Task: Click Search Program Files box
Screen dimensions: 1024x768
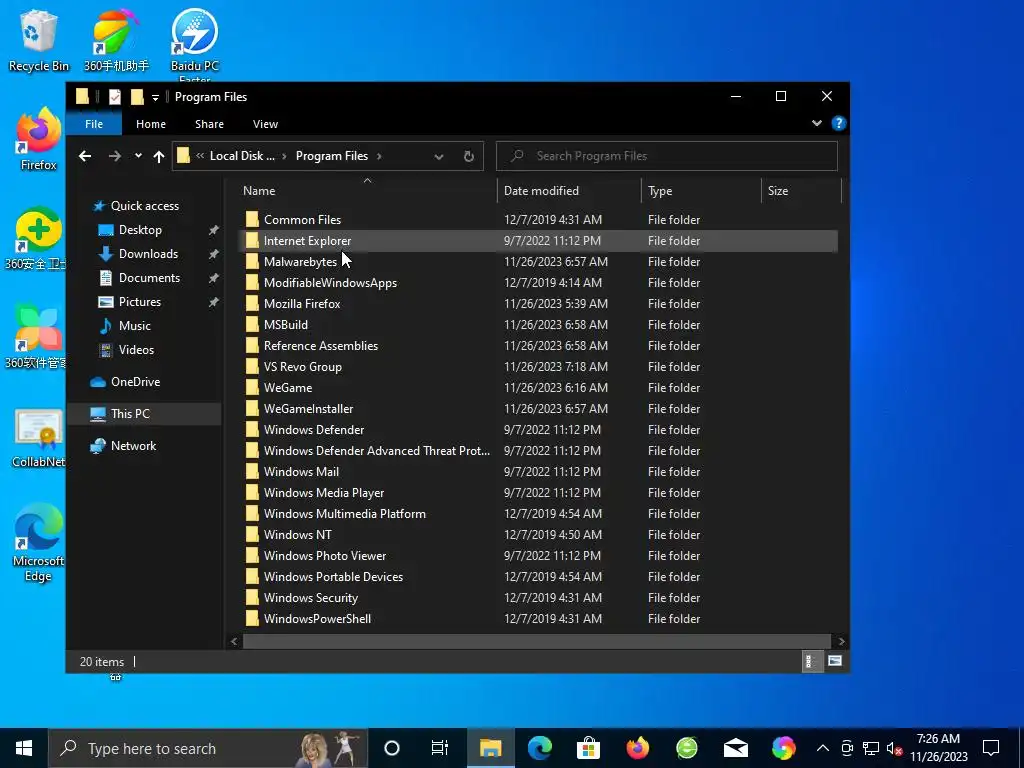Action: (x=667, y=156)
